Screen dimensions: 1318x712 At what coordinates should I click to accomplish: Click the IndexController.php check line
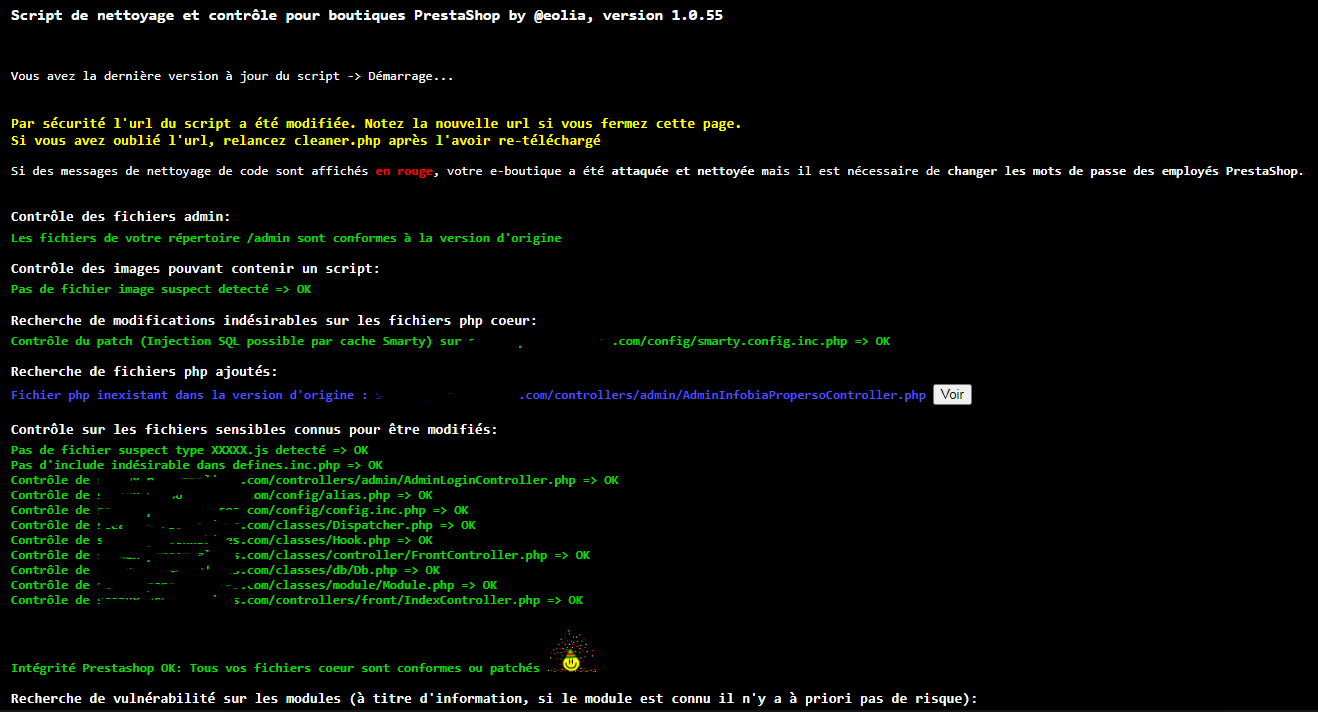pos(297,600)
